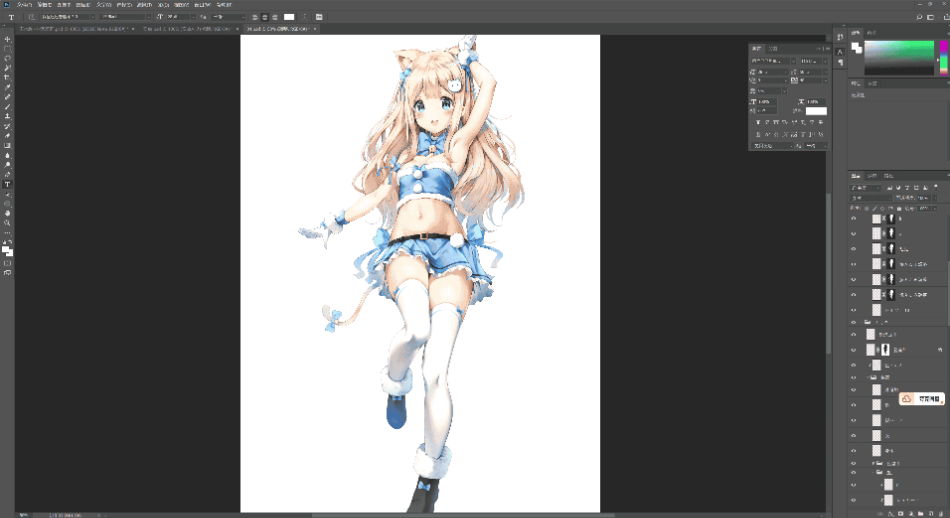The image size is (950, 518).
Task: Toggle Faux Bold in Character panel
Action: pyautogui.click(x=757, y=122)
